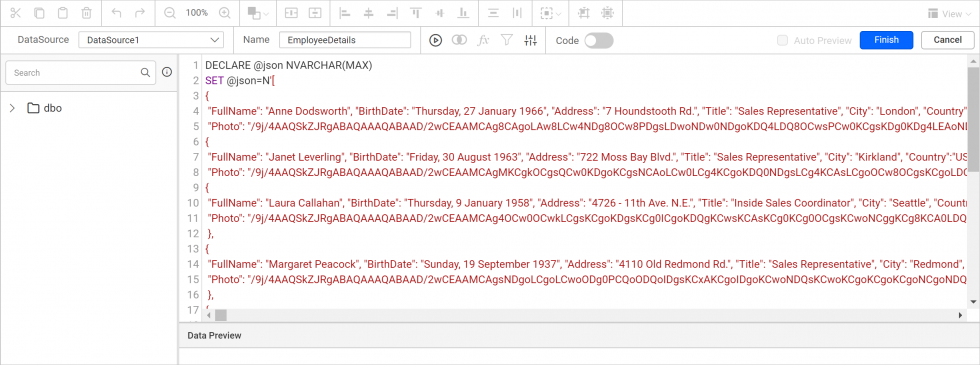Click the Center horizontally icon
The image size is (980, 365).
pos(291,13)
